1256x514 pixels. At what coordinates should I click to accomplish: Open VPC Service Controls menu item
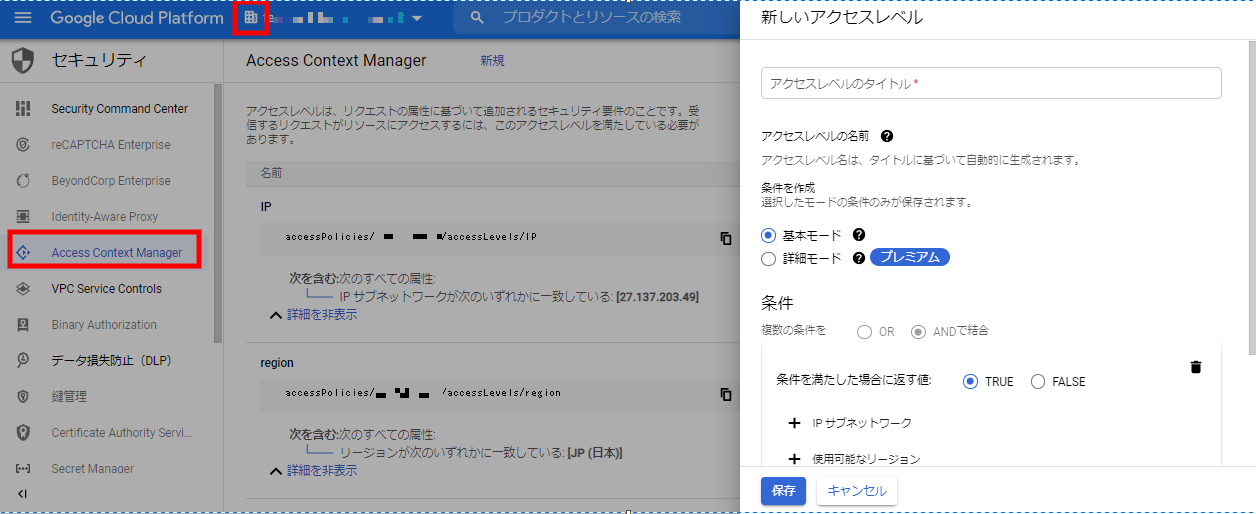[x=107, y=289]
